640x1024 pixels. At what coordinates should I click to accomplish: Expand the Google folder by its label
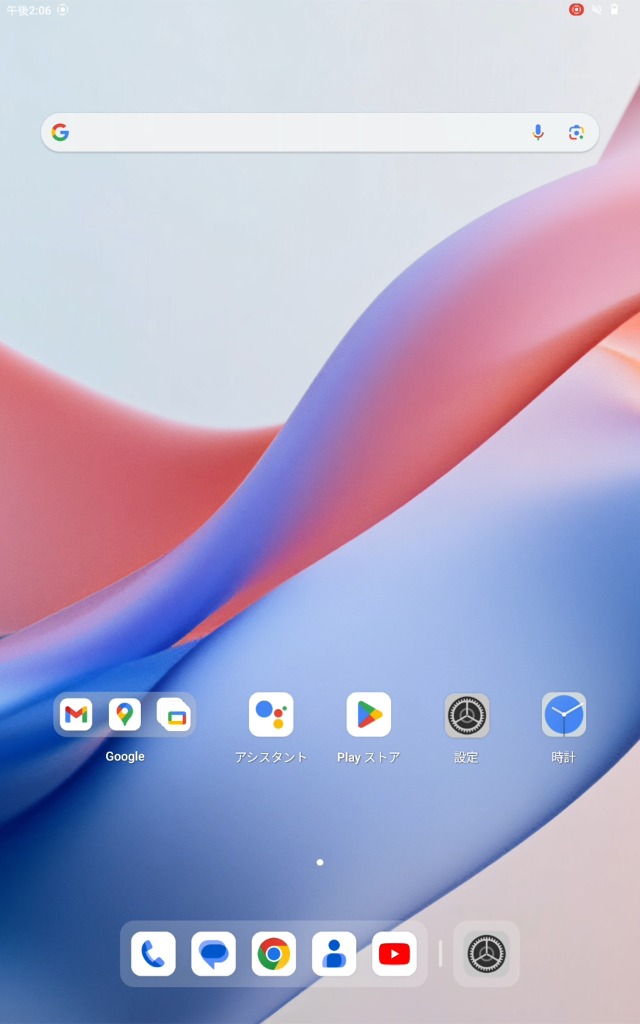click(x=125, y=757)
